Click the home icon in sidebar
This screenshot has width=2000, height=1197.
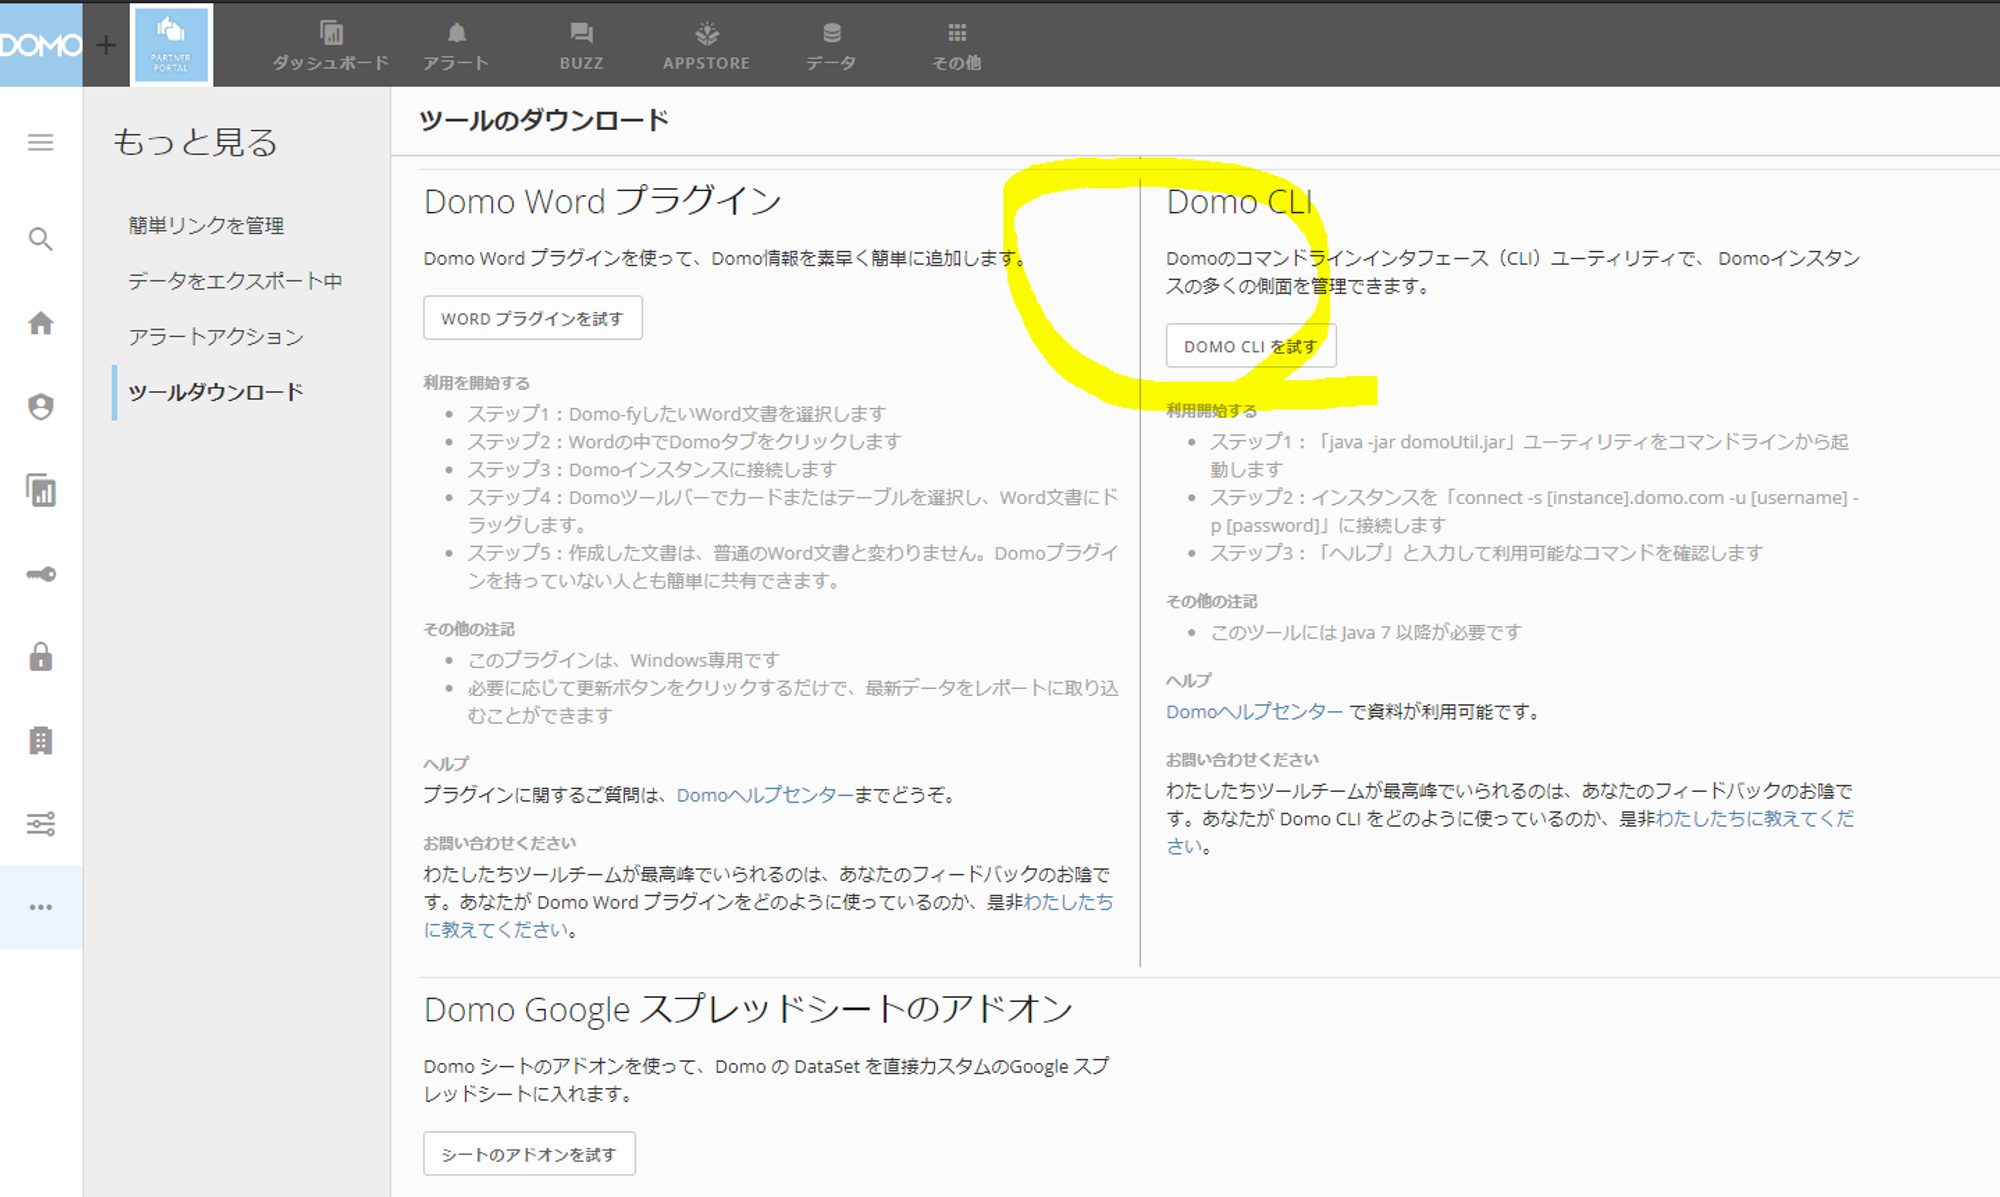pyautogui.click(x=41, y=323)
